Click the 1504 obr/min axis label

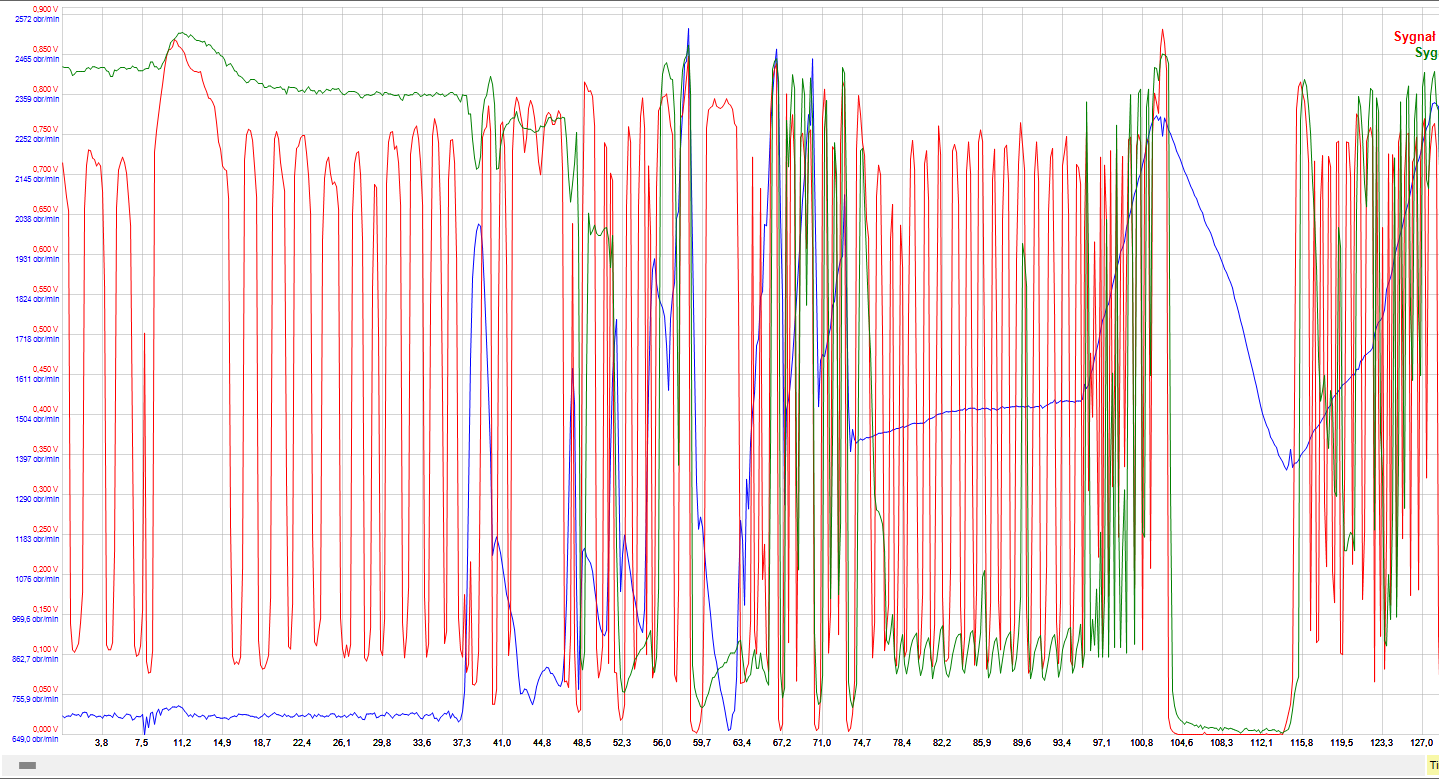tap(37, 419)
